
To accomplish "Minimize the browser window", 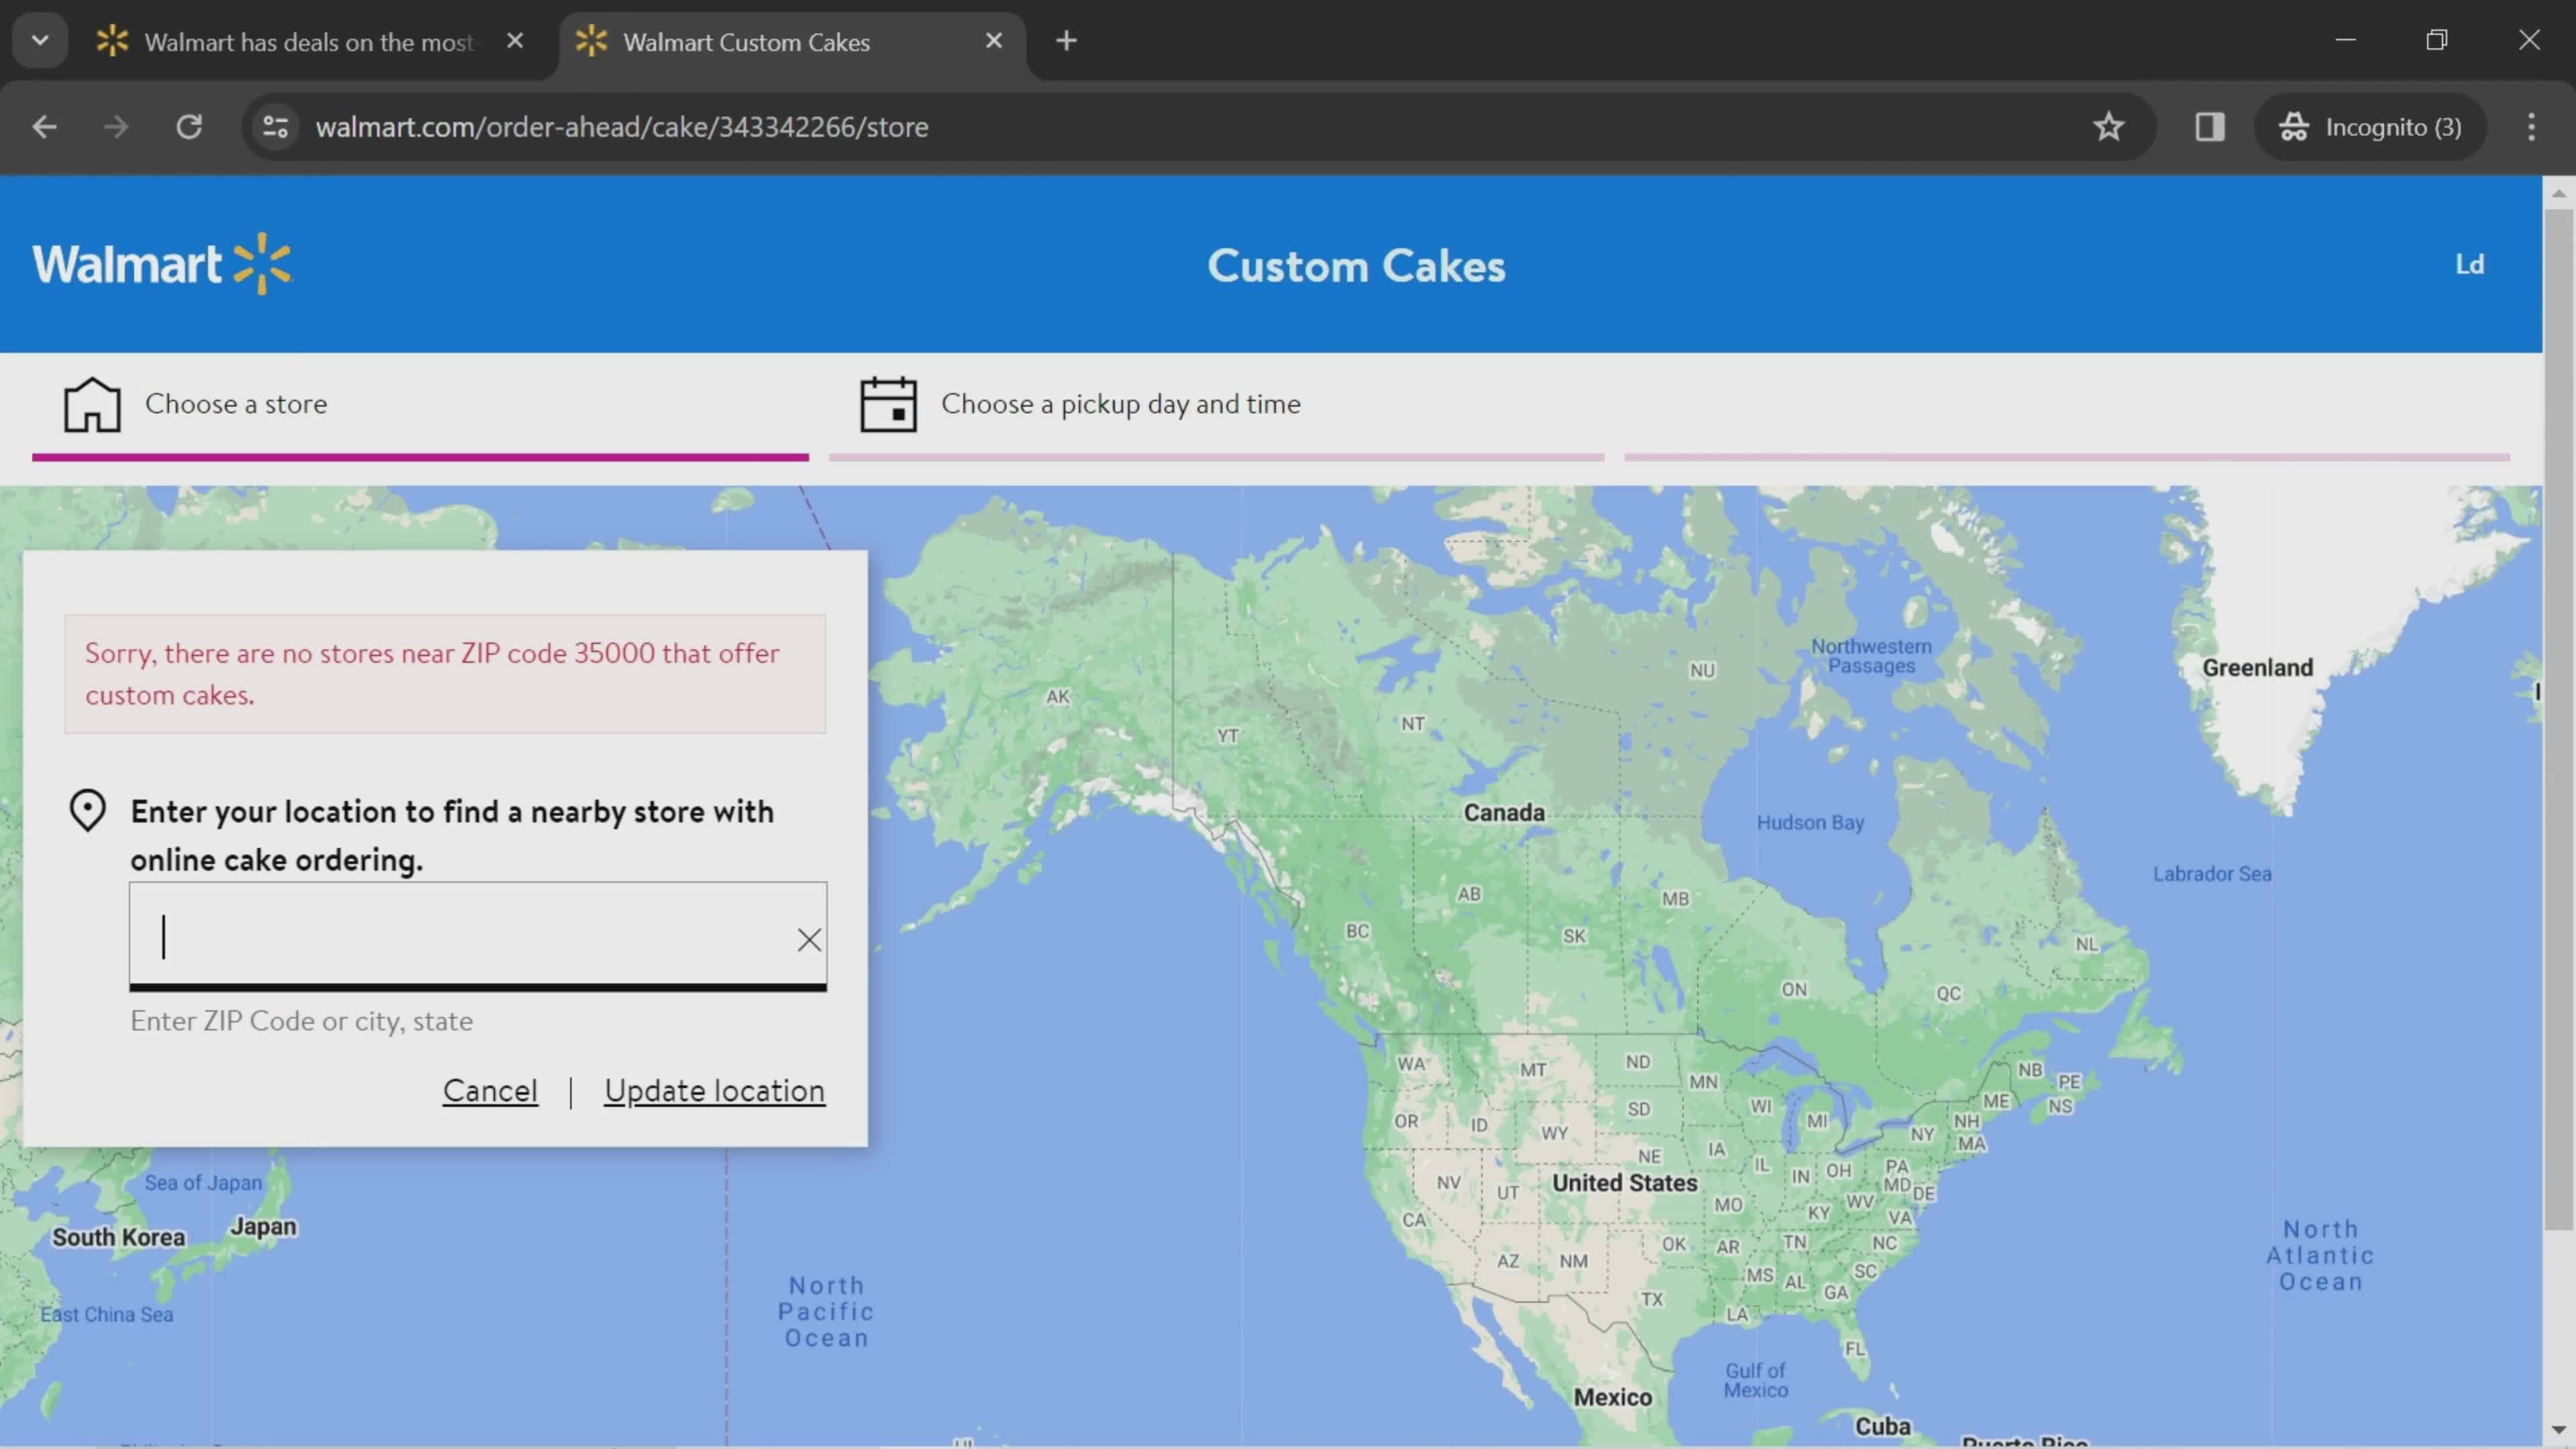I will click(2345, 40).
